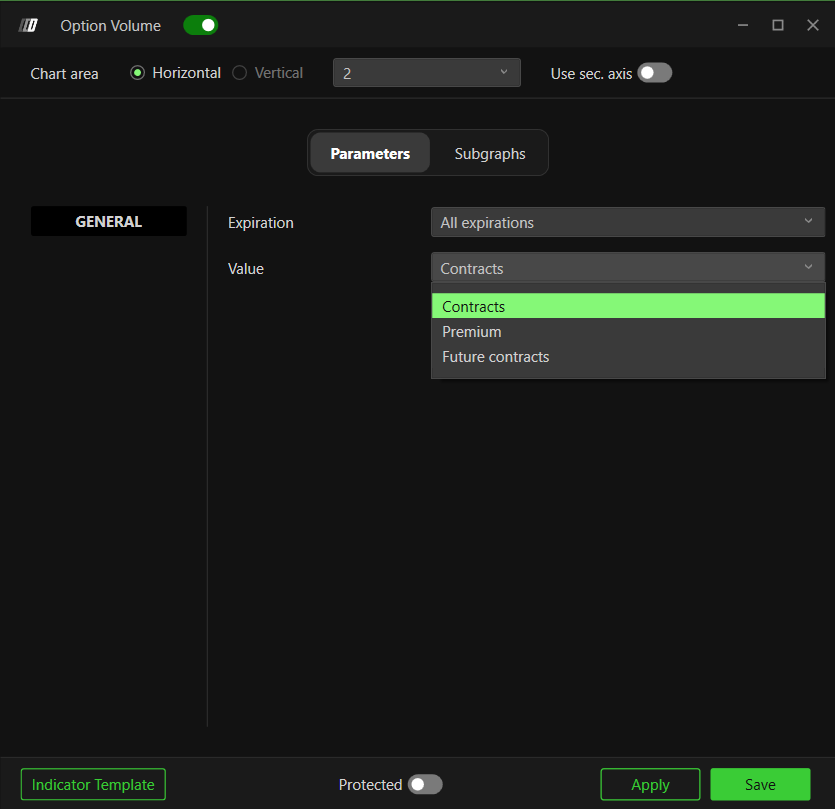Viewport: 835px width, 809px height.
Task: Switch to the Subgraphs tab
Action: pyautogui.click(x=490, y=153)
